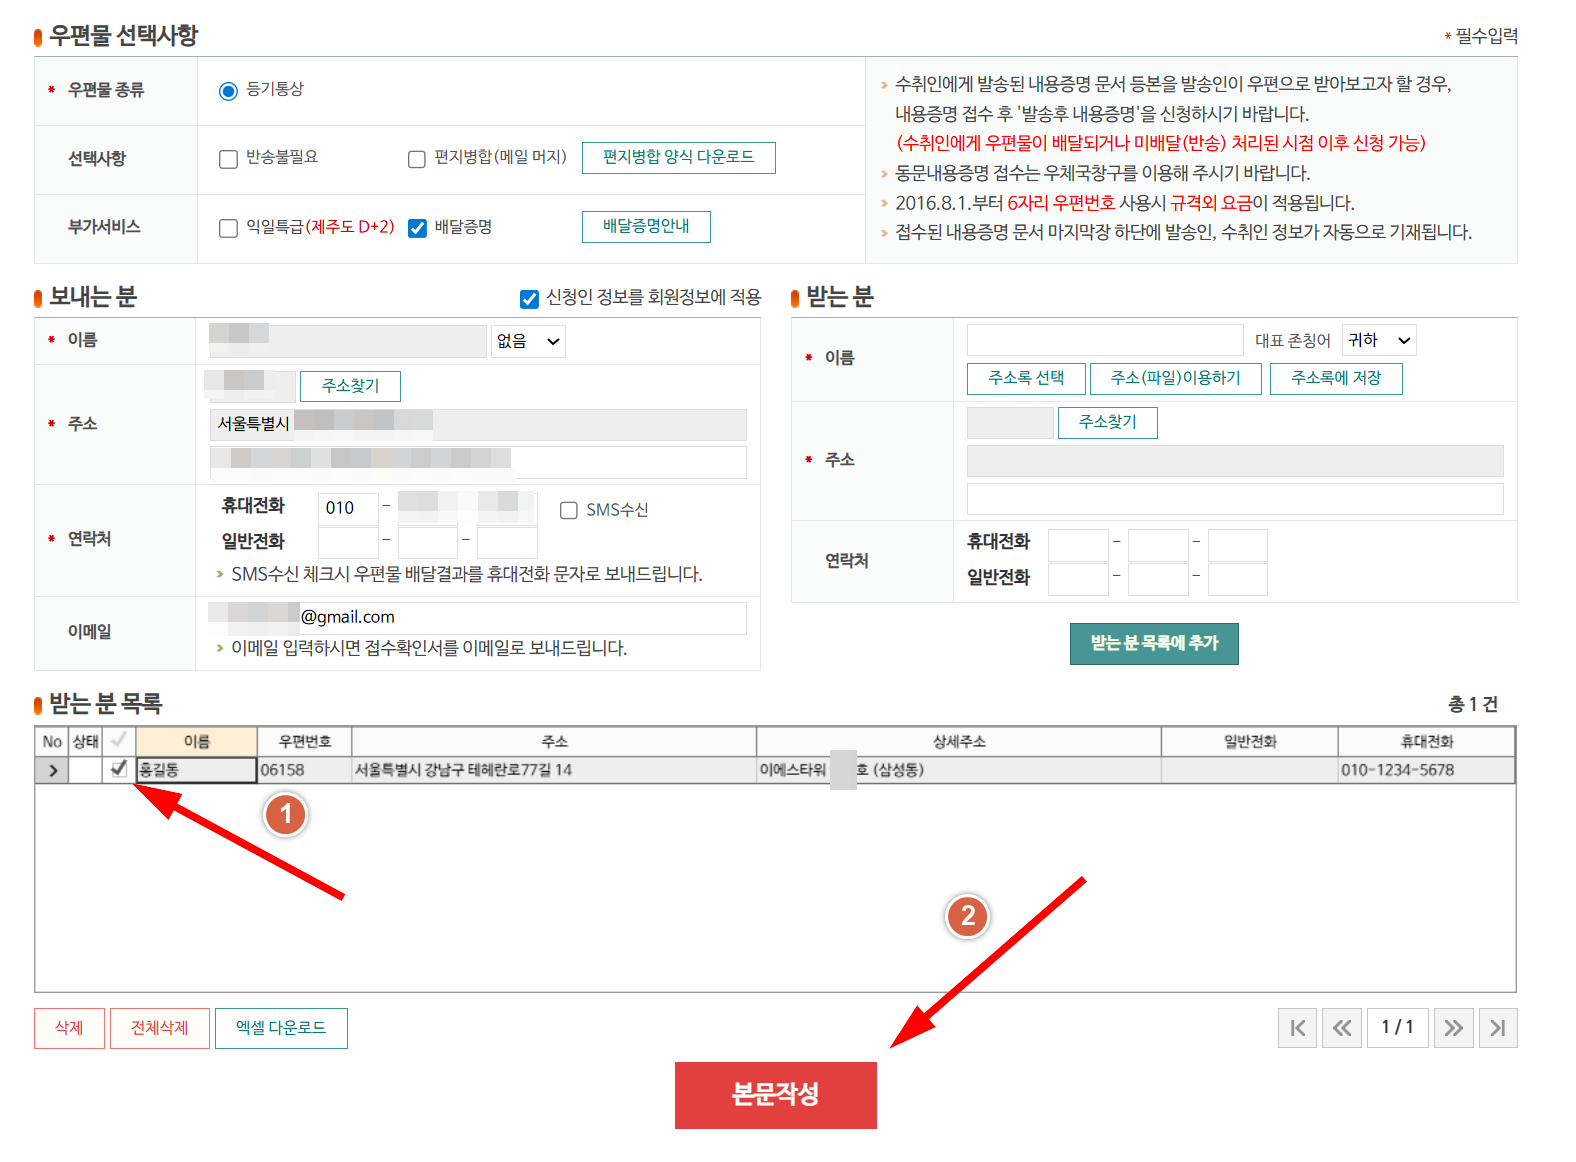Click 받는 분 목록에 추가 button
The width and height of the screenshot is (1576, 1162).
coord(1154,644)
